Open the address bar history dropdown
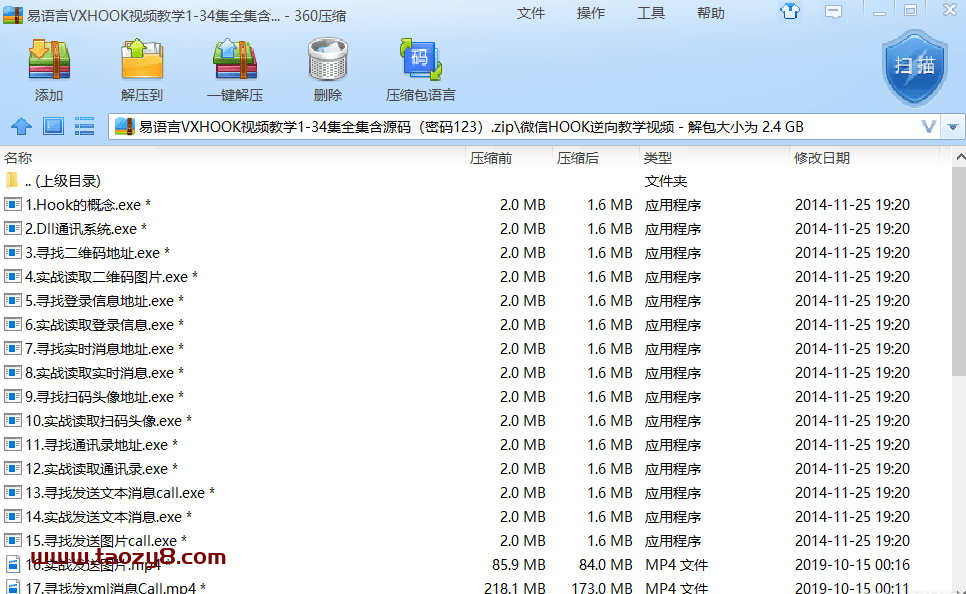 coord(929,126)
